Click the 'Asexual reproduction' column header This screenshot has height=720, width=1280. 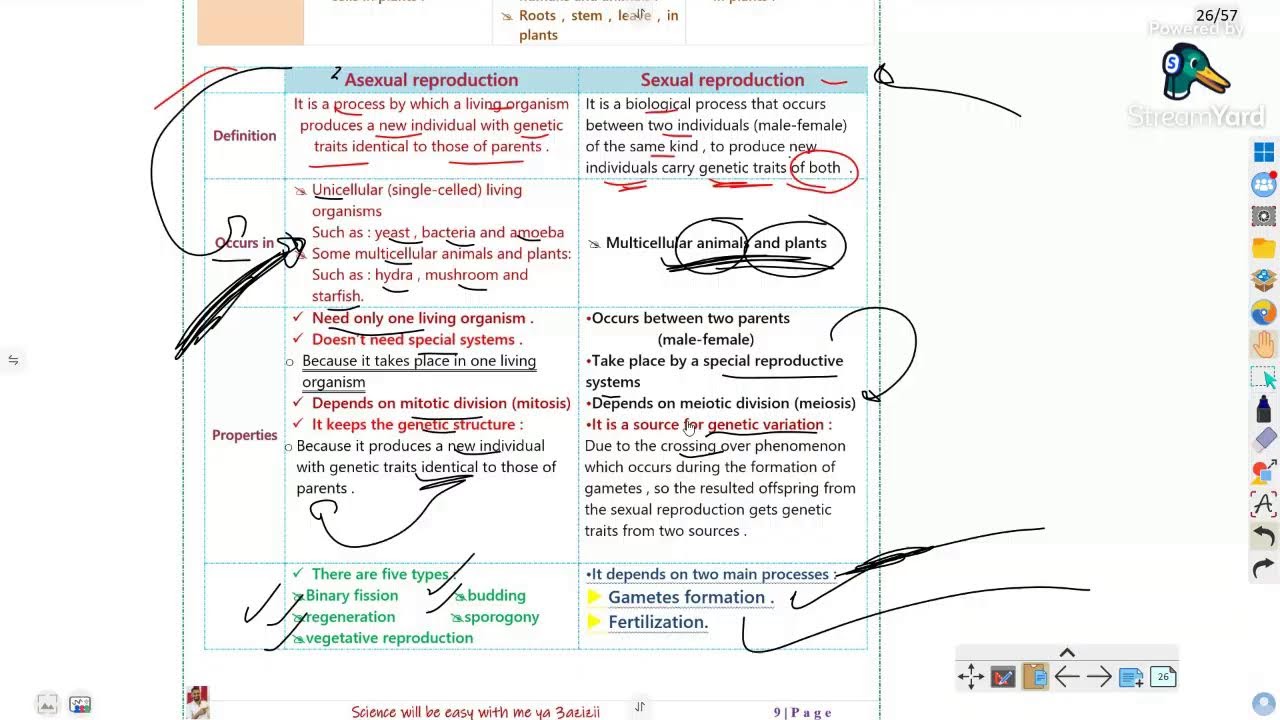click(431, 80)
